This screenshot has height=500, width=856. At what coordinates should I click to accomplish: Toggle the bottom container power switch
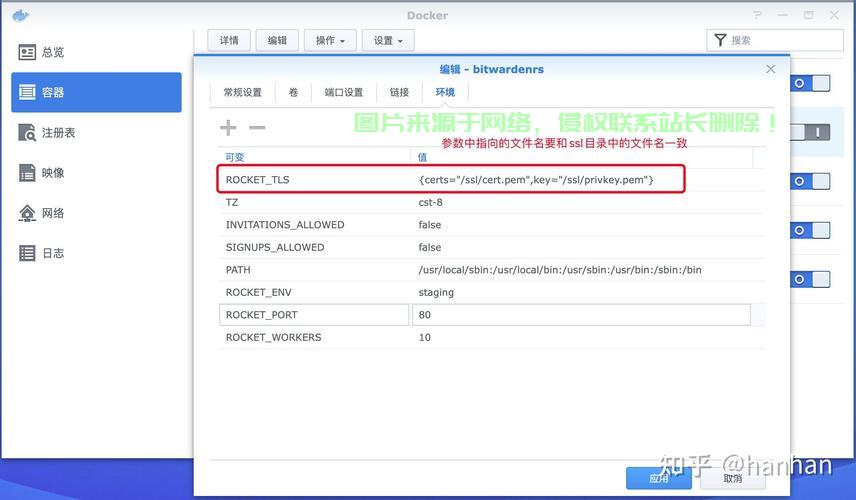click(x=810, y=279)
